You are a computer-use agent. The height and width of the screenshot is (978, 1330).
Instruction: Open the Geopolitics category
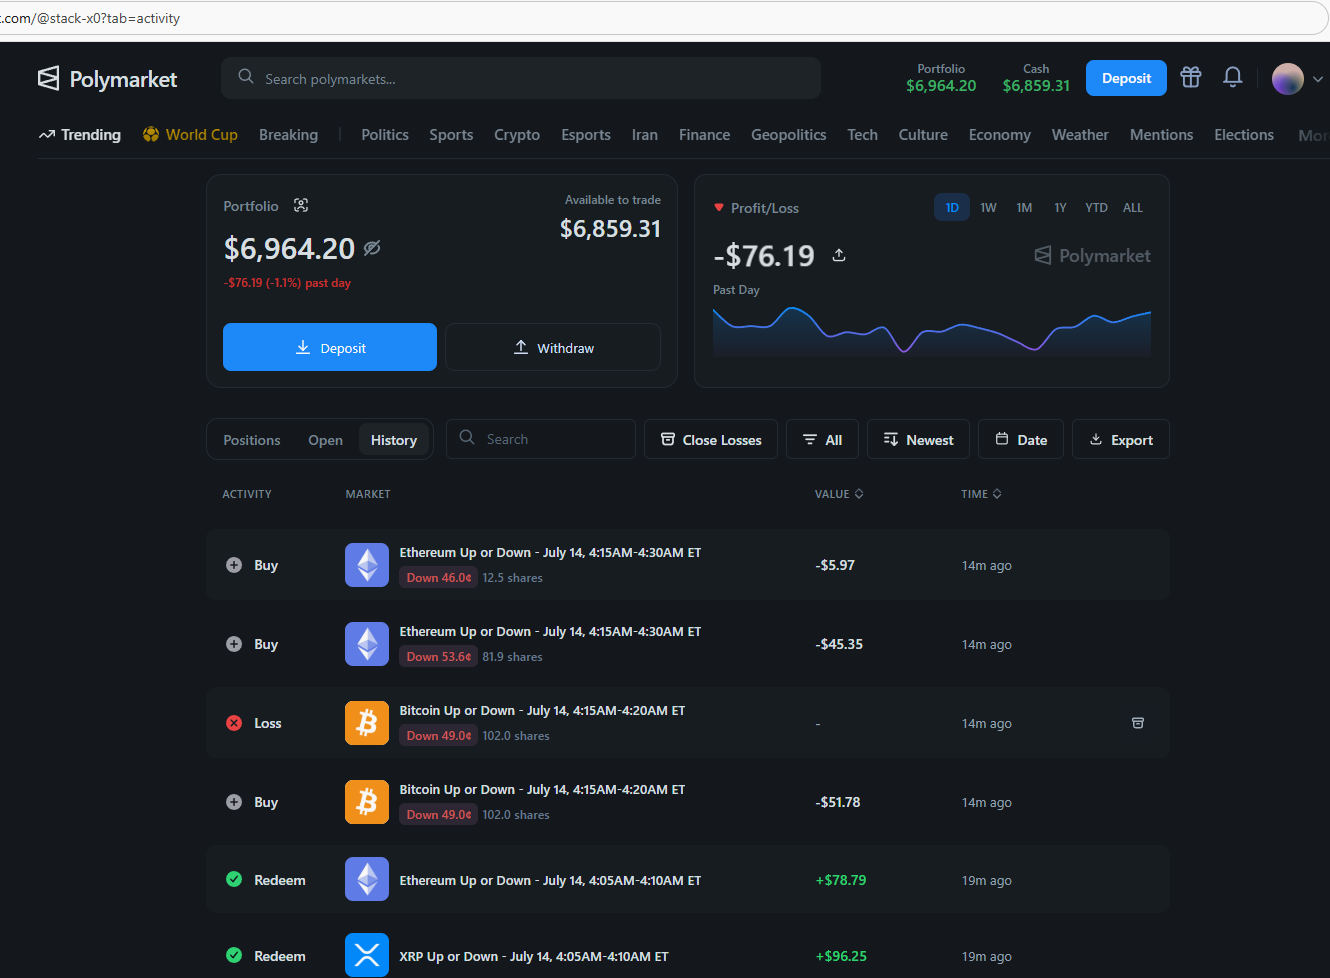pyautogui.click(x=789, y=135)
